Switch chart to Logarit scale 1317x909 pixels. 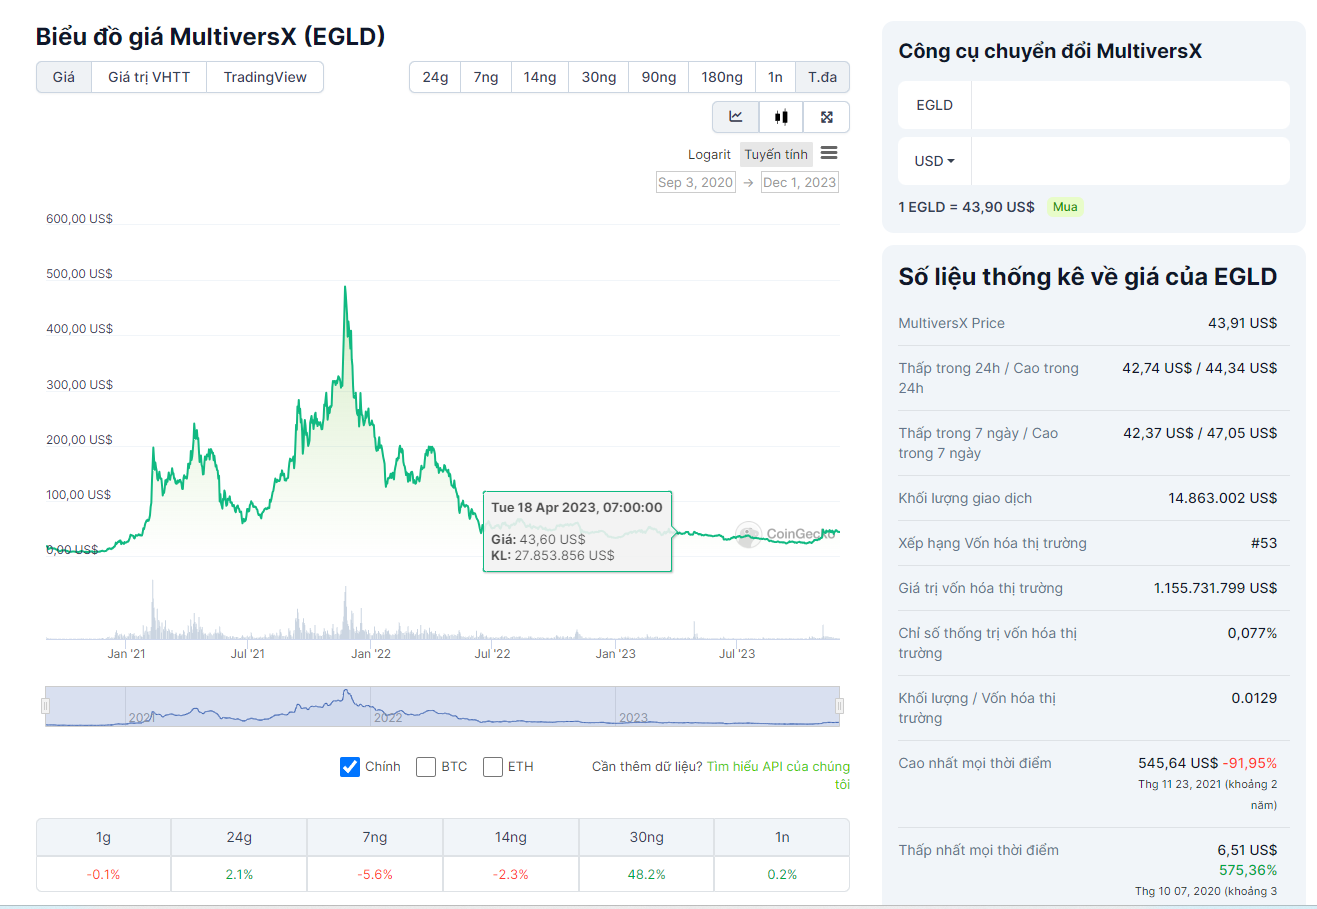coord(709,154)
